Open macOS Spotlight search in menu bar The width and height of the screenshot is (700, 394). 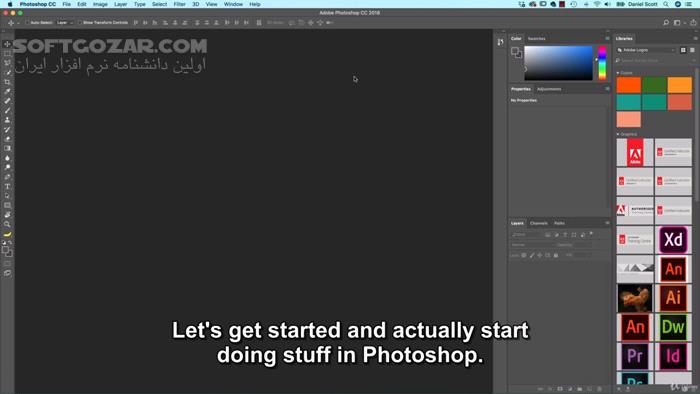(666, 4)
